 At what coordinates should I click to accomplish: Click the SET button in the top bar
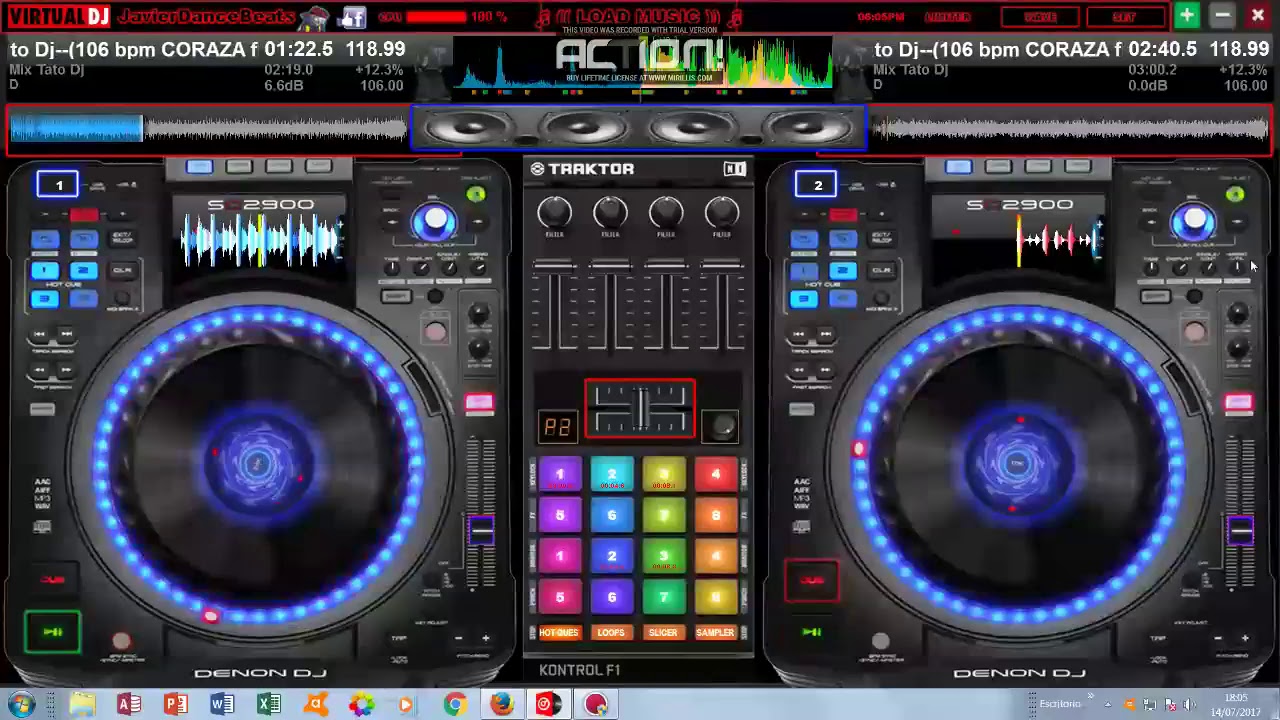click(x=1124, y=17)
